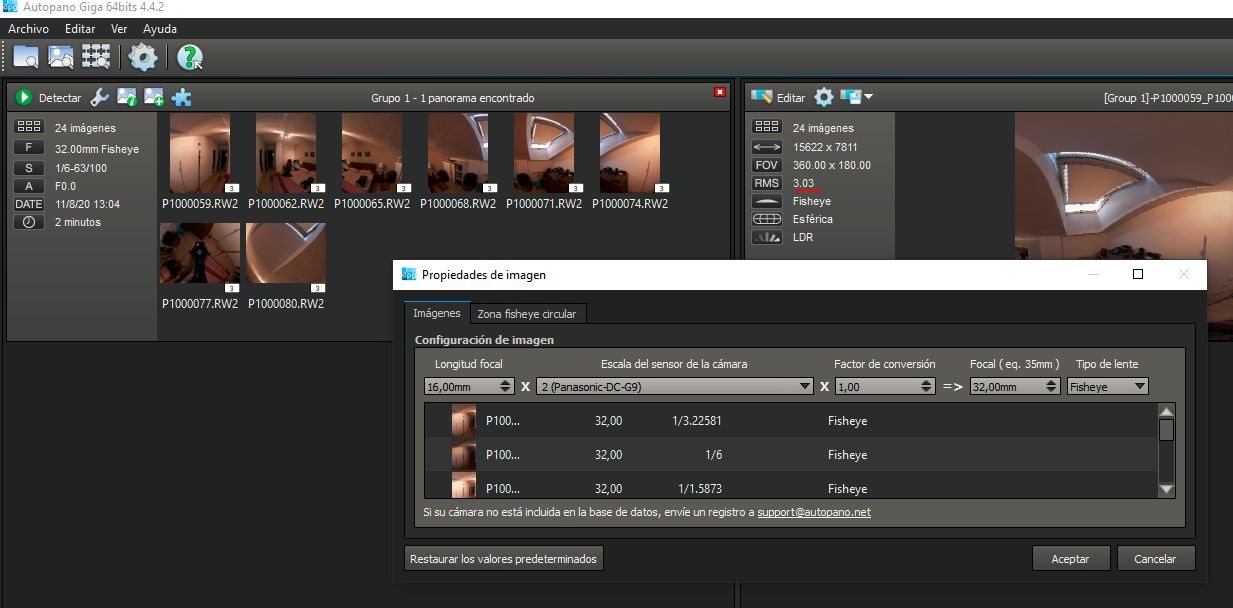This screenshot has height=608, width=1233.
Task: Click the support@autopano.net link
Action: tap(813, 512)
